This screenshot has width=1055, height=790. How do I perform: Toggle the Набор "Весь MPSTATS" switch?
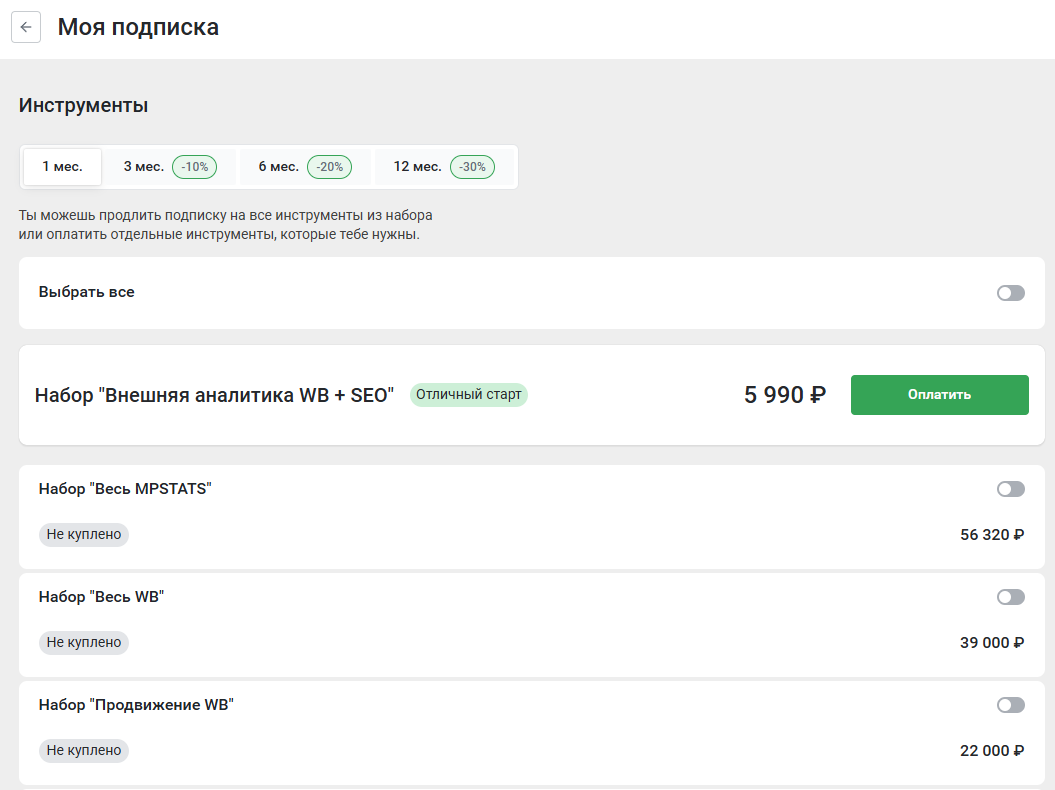1011,489
